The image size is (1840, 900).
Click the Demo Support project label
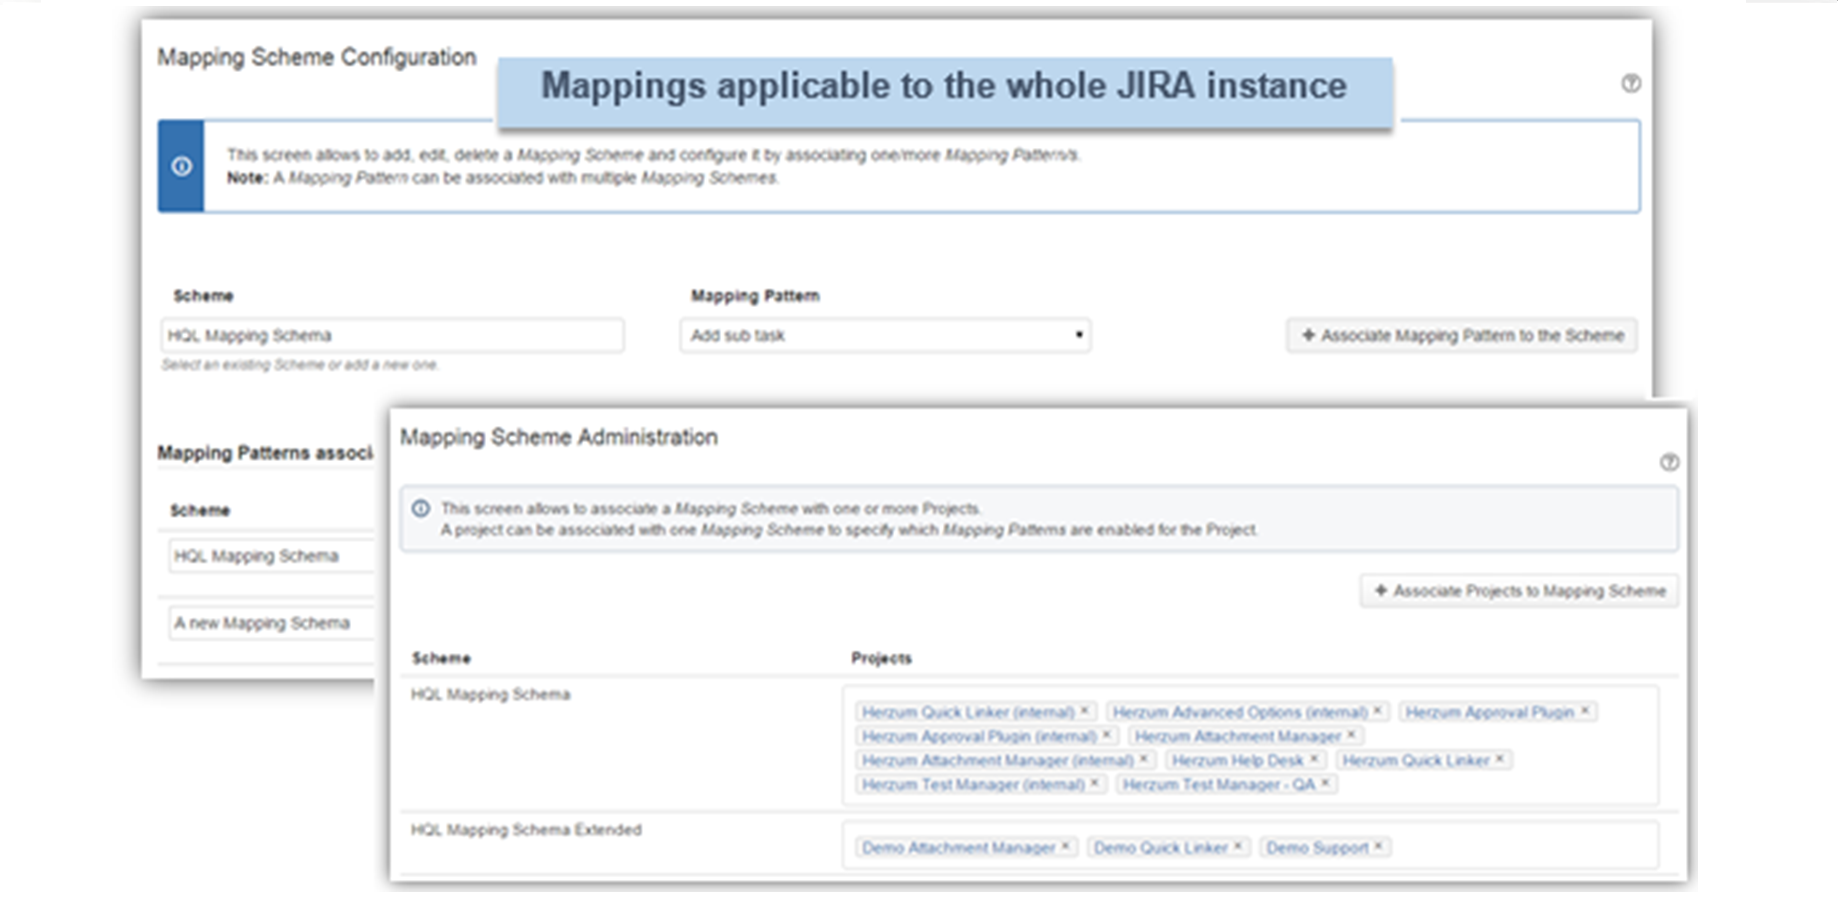1317,847
